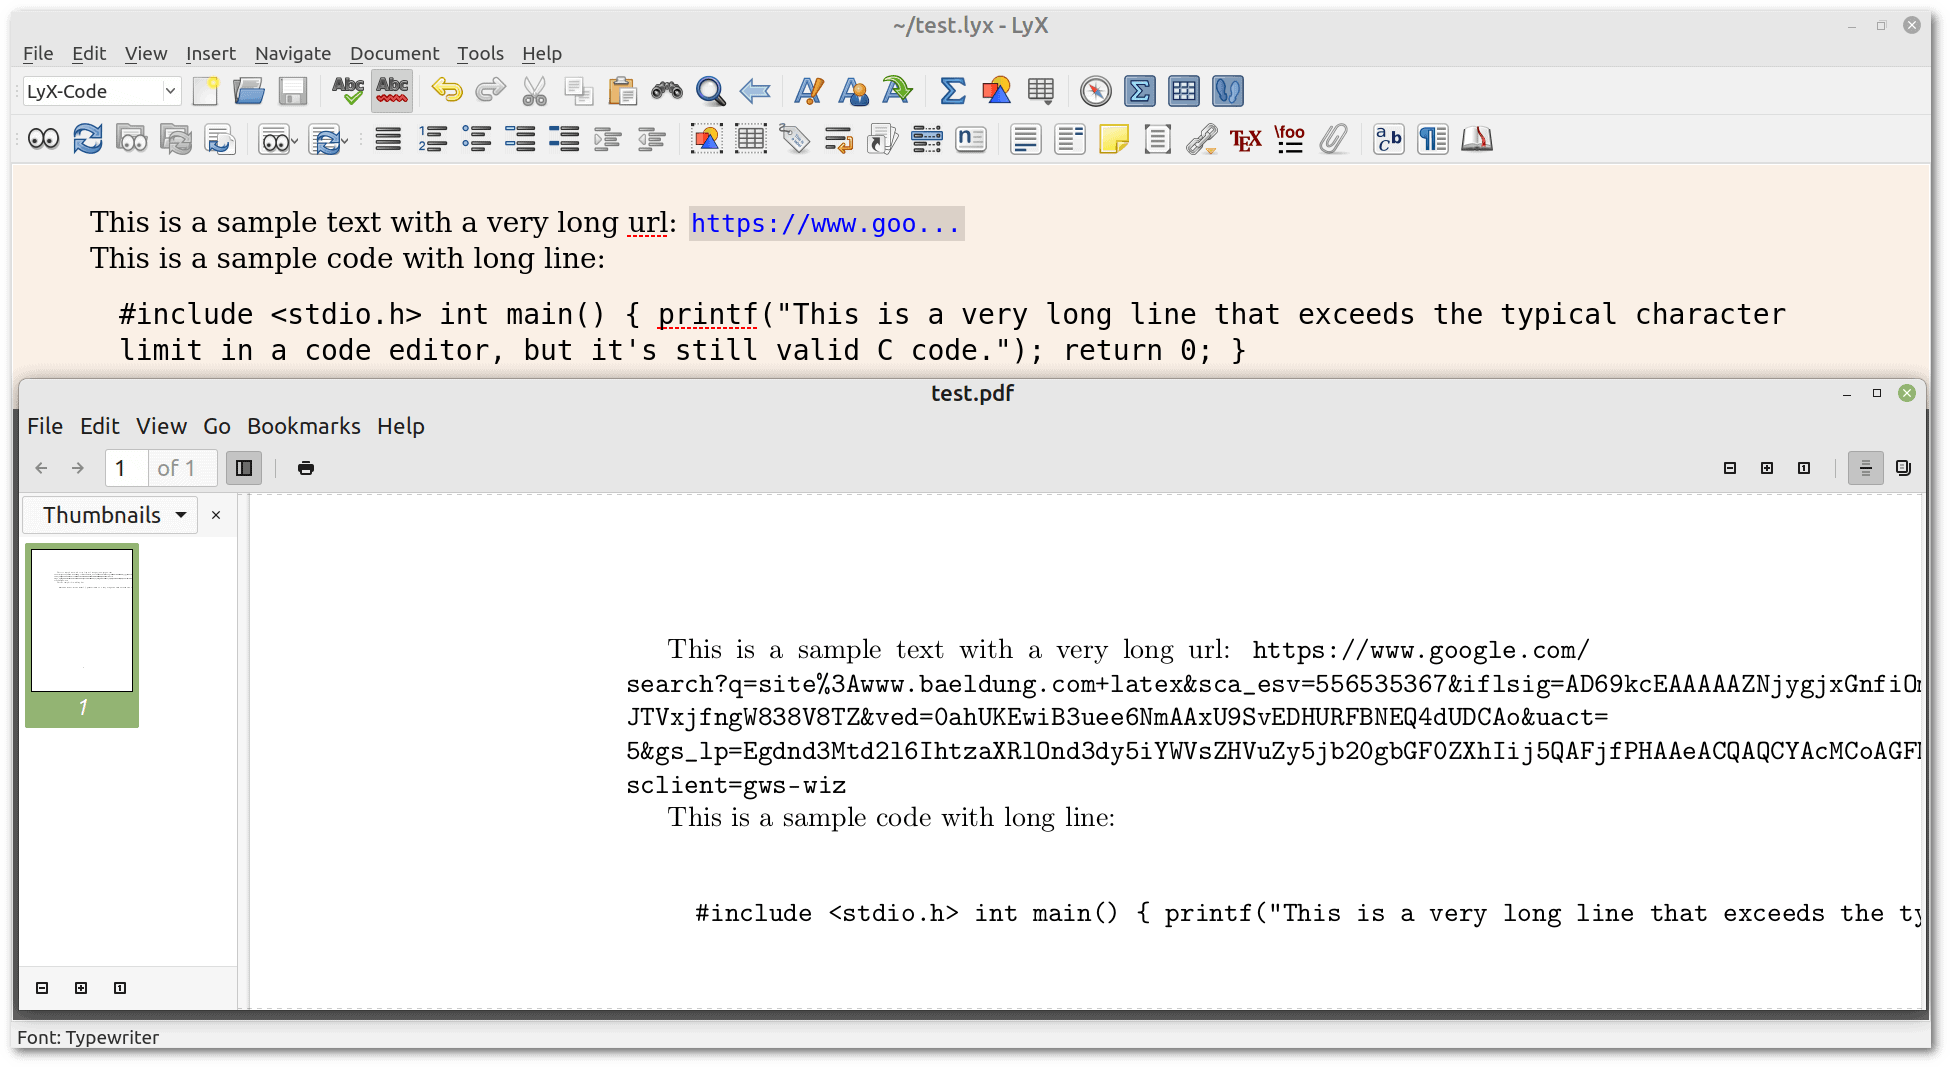Screen dimensions: 1950x1067
Task: Toggle the PDF viewer side pane
Action: click(x=243, y=468)
